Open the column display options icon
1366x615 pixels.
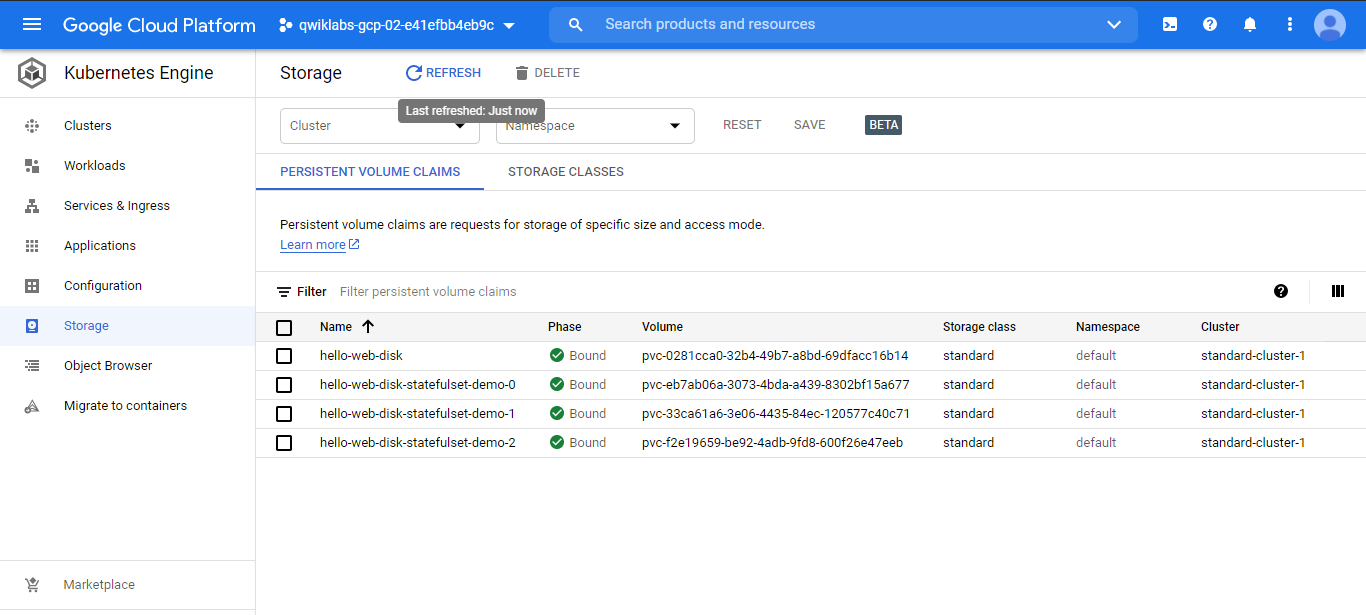pos(1338,292)
